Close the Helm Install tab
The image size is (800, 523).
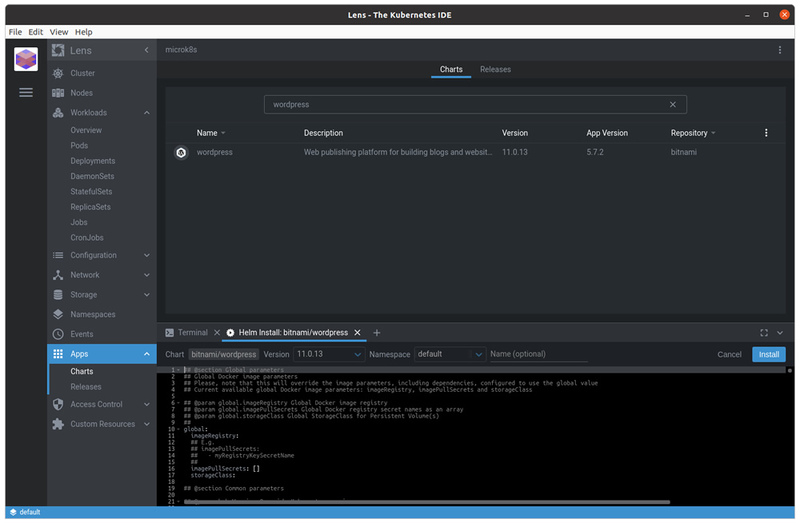(357, 333)
